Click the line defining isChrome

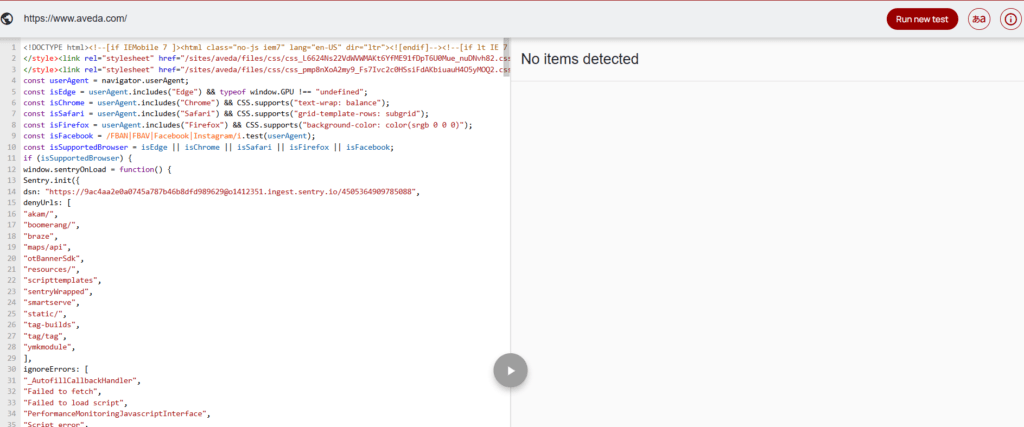pos(206,103)
